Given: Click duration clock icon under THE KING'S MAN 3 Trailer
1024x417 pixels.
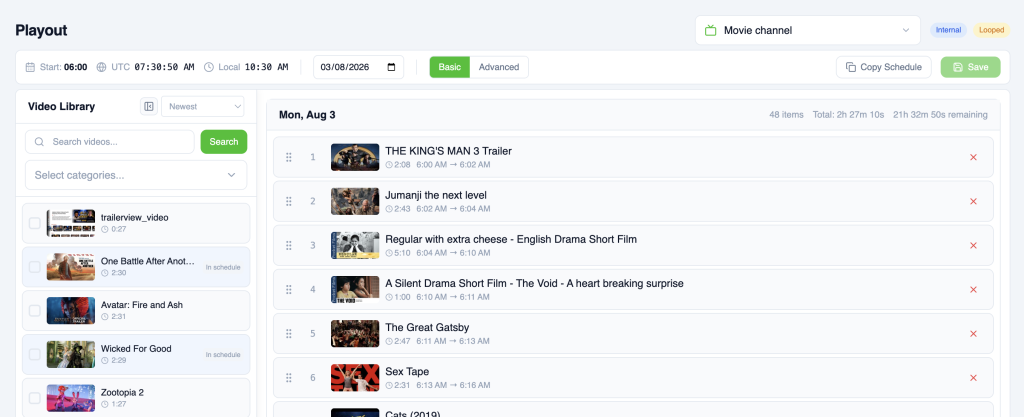Looking at the screenshot, I should coord(389,164).
